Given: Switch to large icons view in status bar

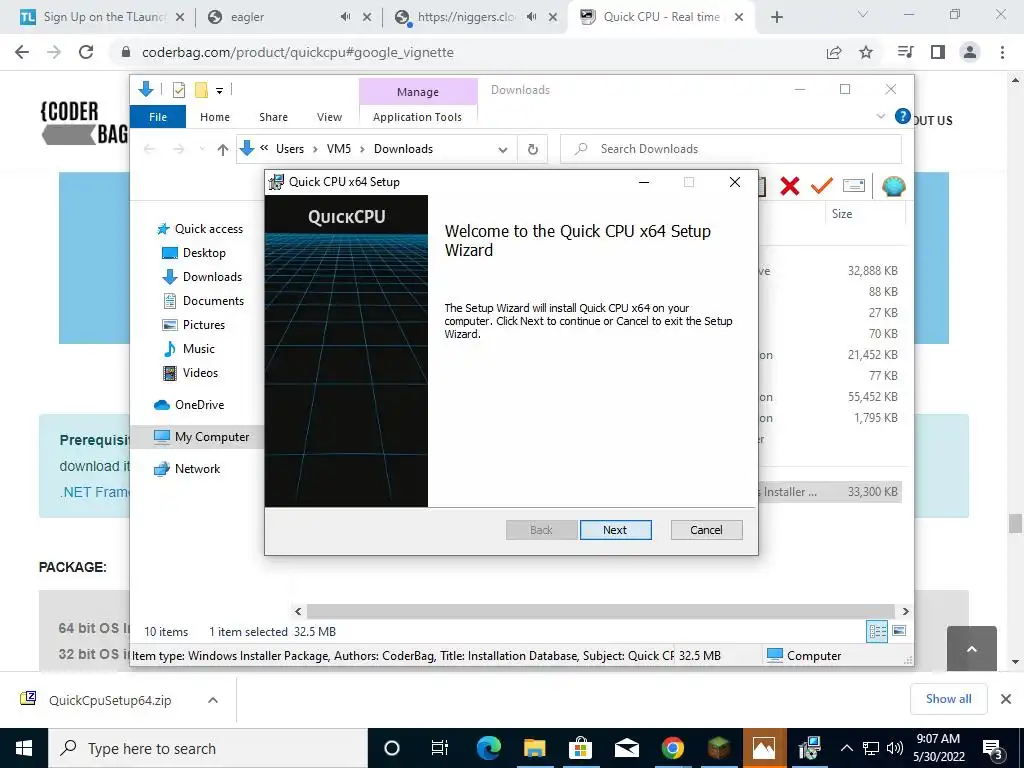Looking at the screenshot, I should 899,631.
